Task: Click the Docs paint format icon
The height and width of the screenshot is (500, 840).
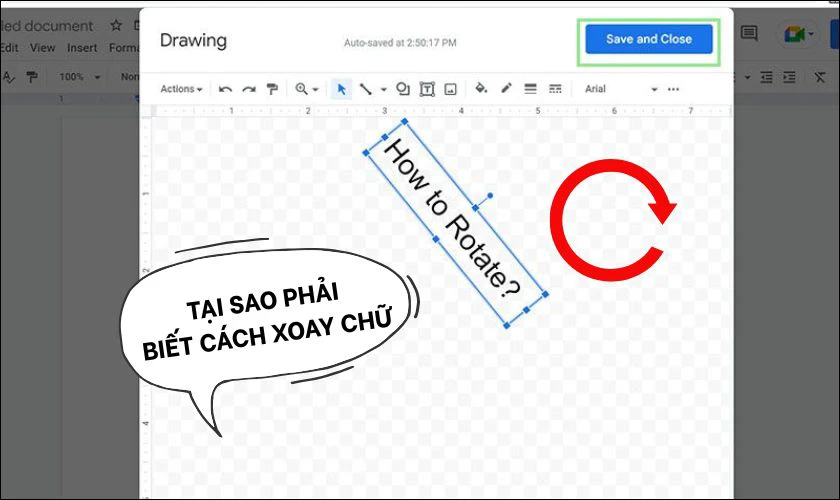Action: click(32, 77)
